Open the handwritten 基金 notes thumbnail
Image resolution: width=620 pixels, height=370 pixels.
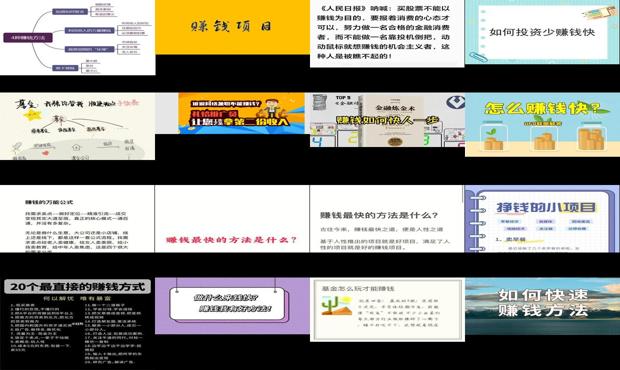(x=78, y=126)
